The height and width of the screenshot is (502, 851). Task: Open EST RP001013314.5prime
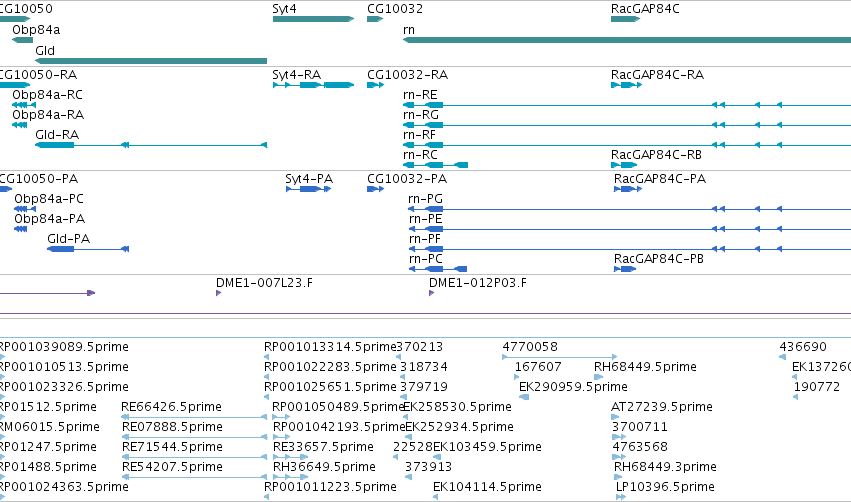[330, 347]
